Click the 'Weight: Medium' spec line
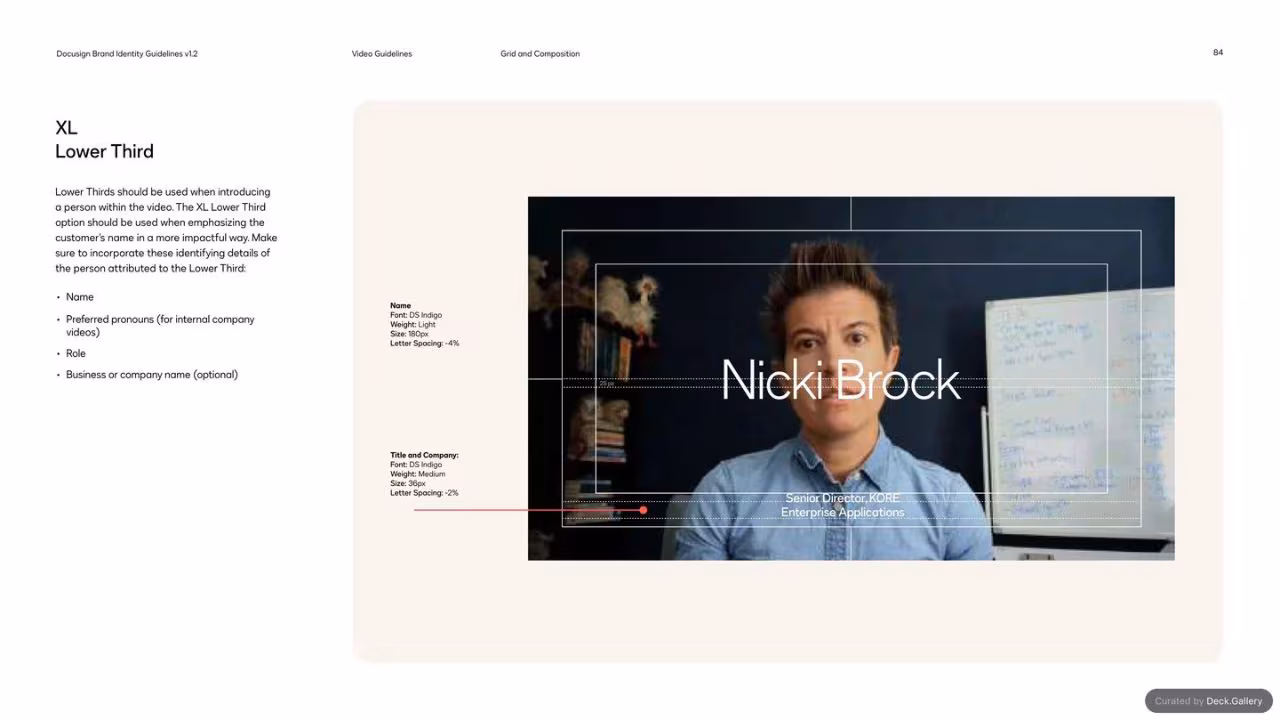 (418, 474)
